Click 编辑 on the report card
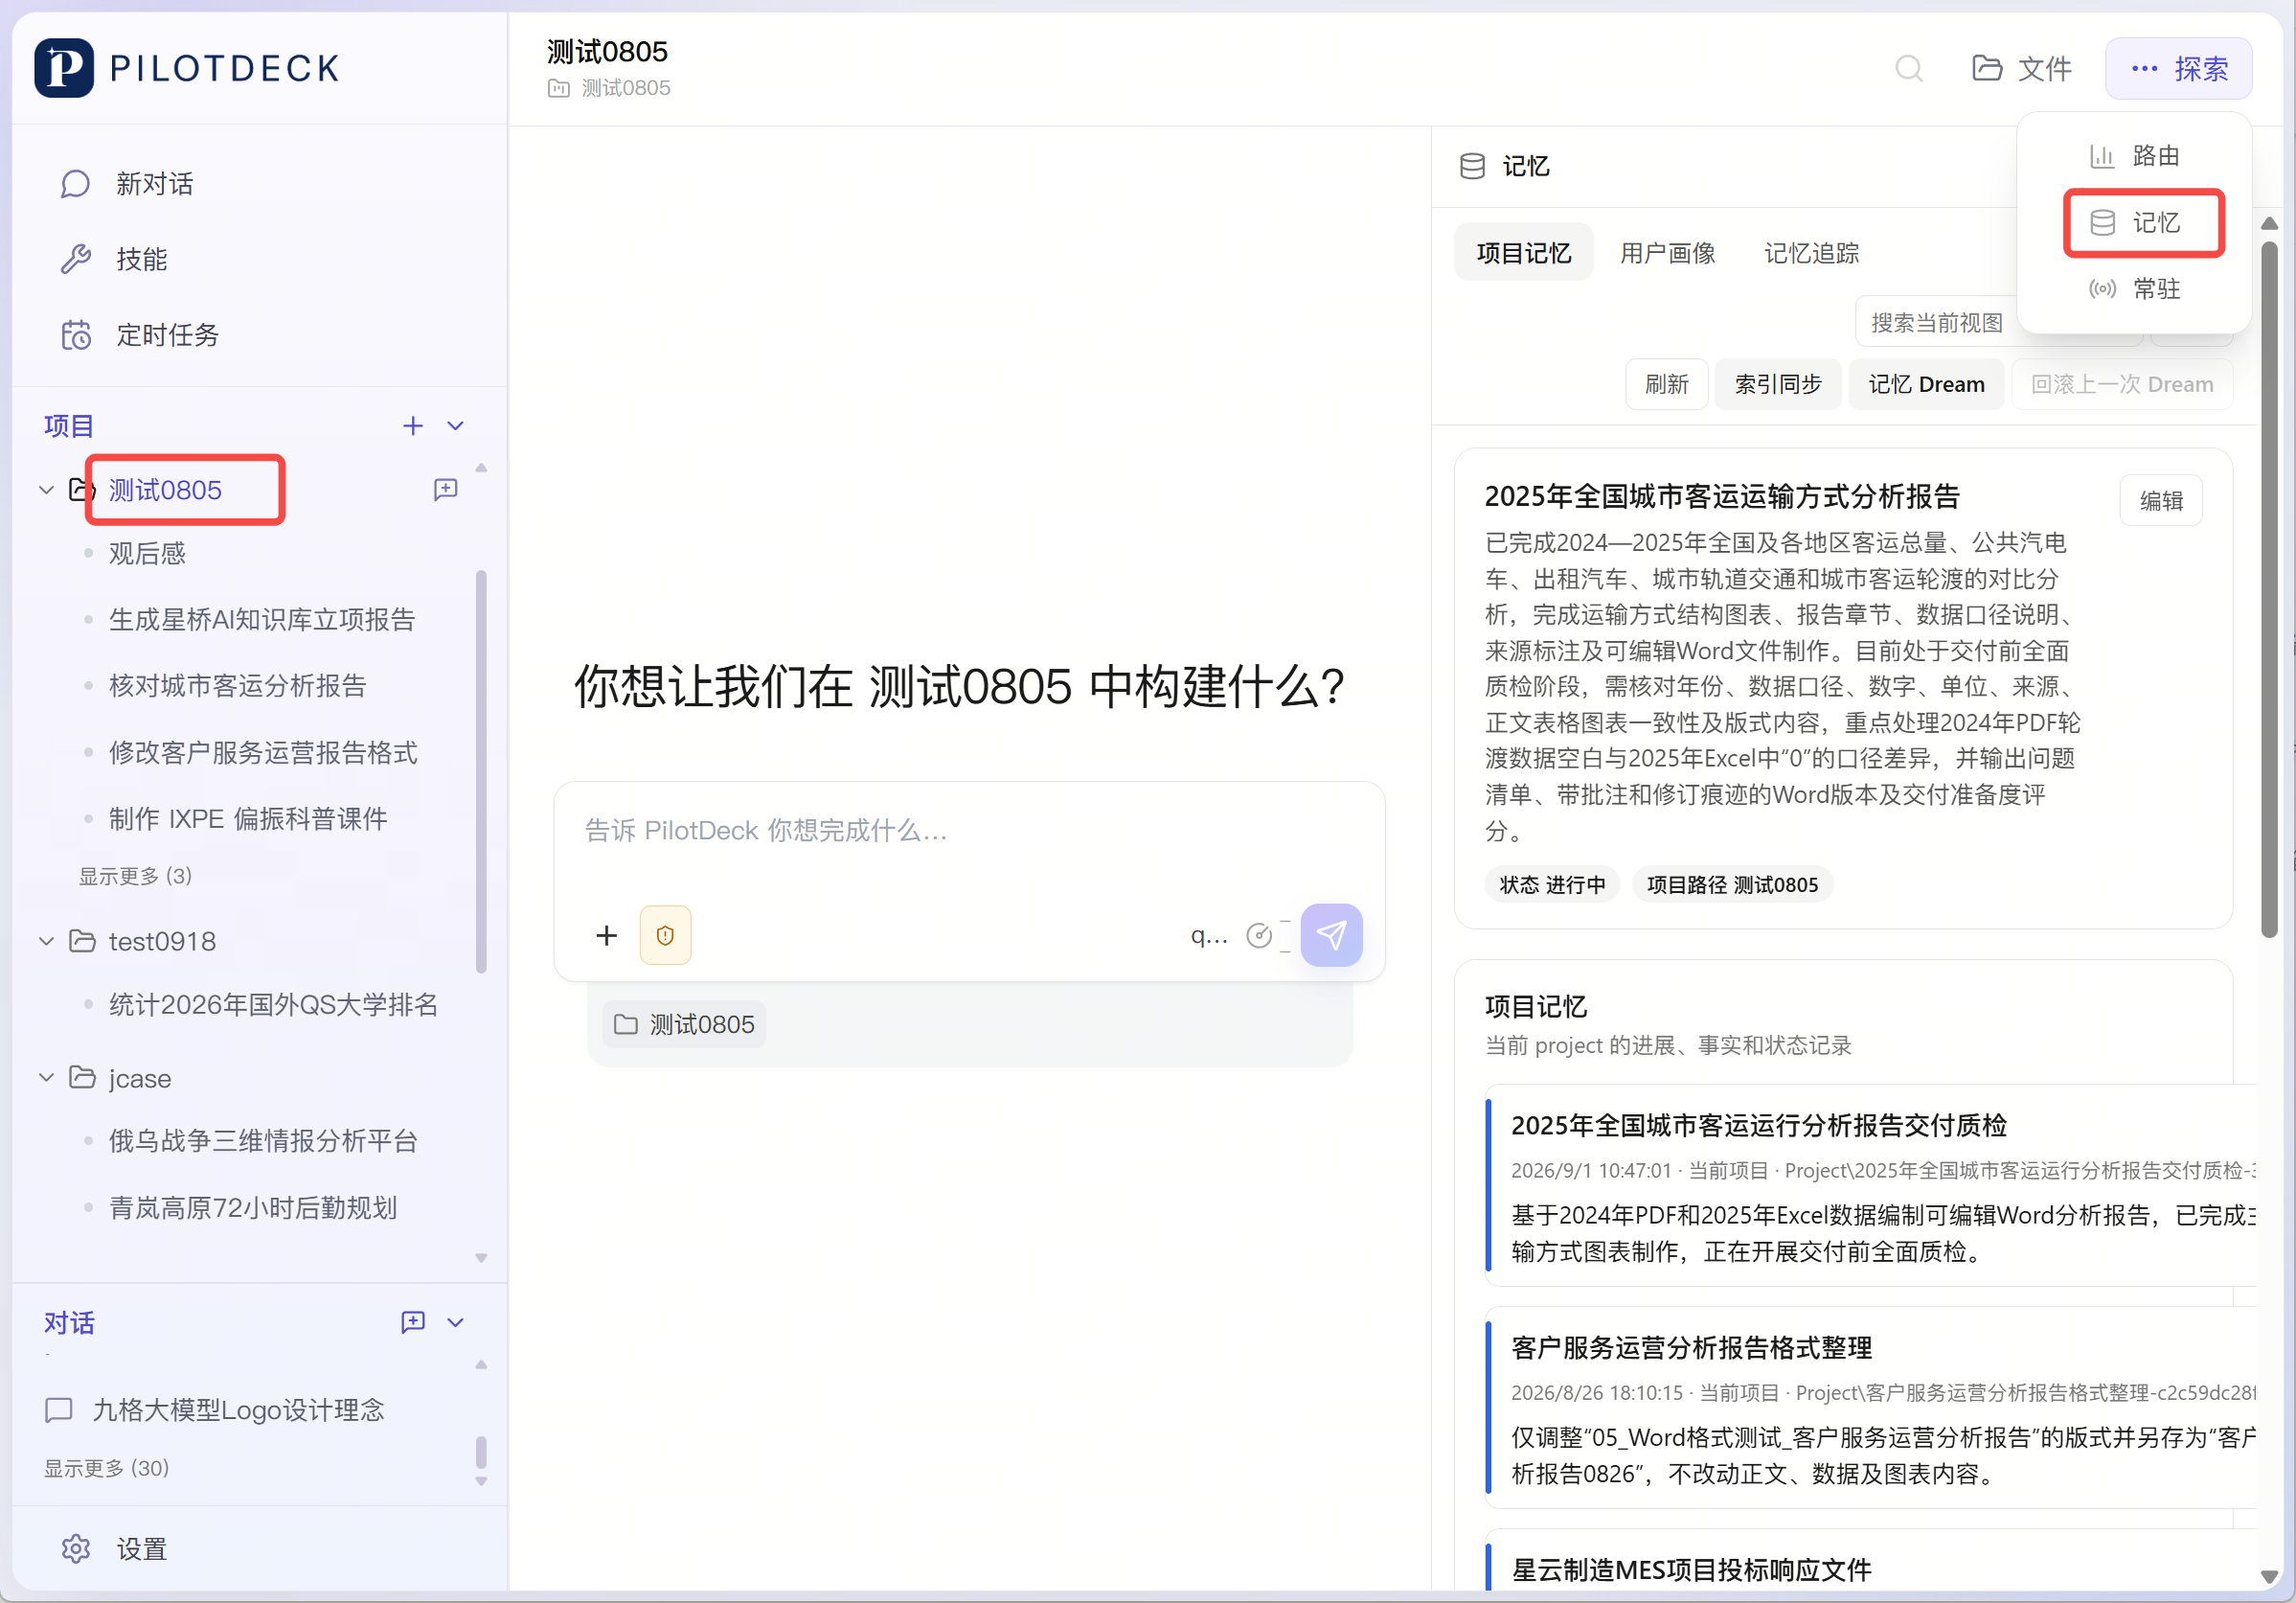 tap(2160, 500)
